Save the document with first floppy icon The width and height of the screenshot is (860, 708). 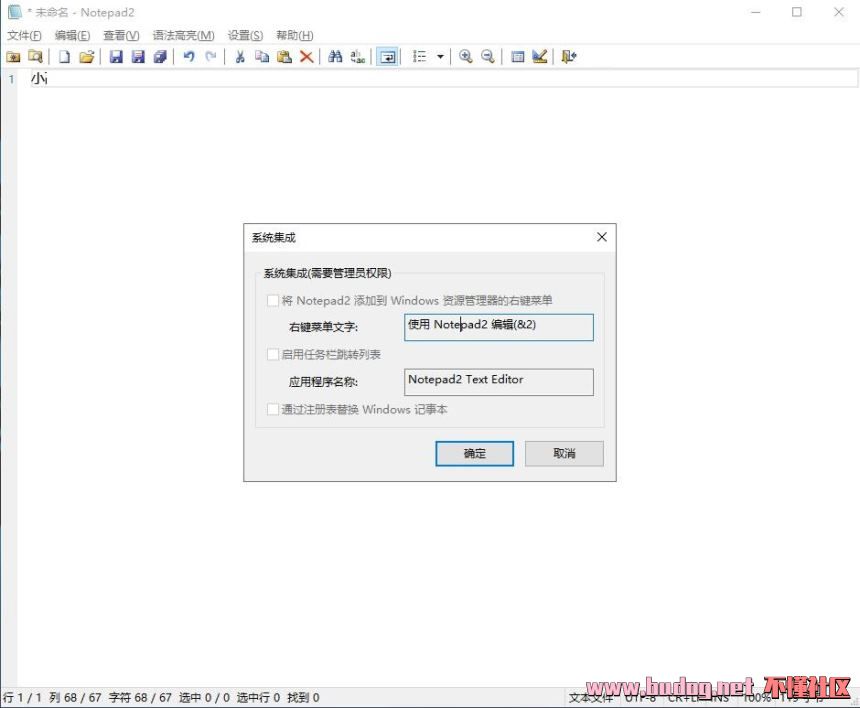(116, 56)
